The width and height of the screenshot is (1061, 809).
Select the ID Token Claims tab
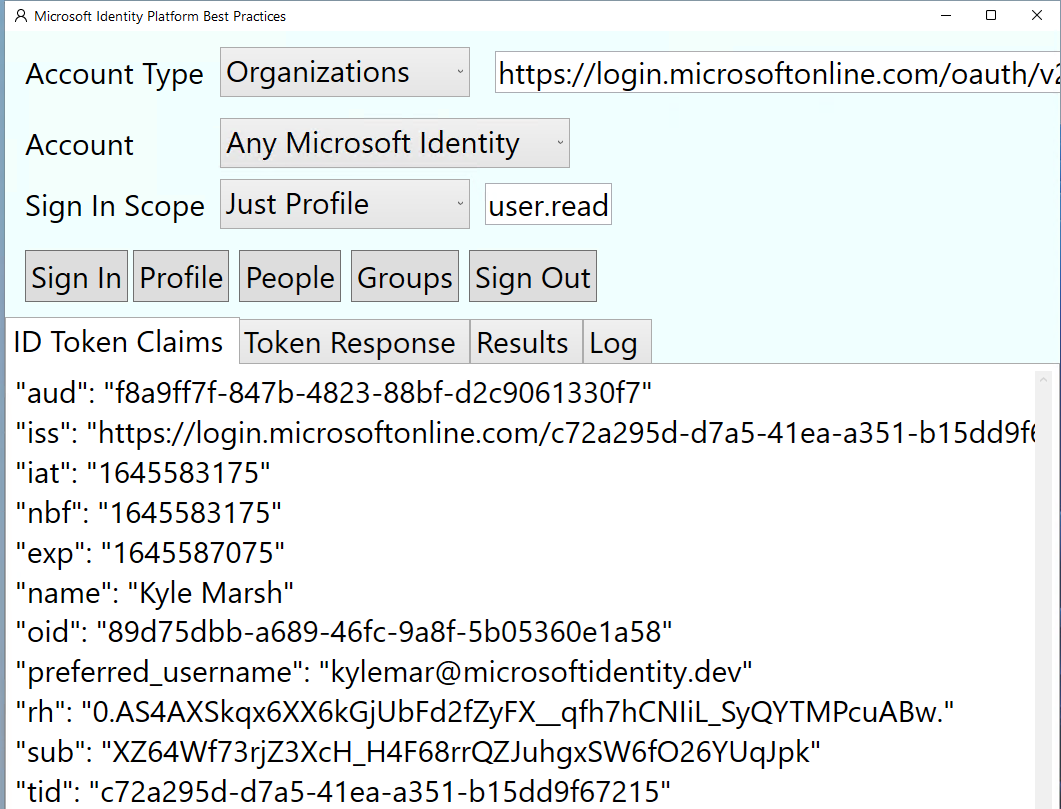click(122, 341)
